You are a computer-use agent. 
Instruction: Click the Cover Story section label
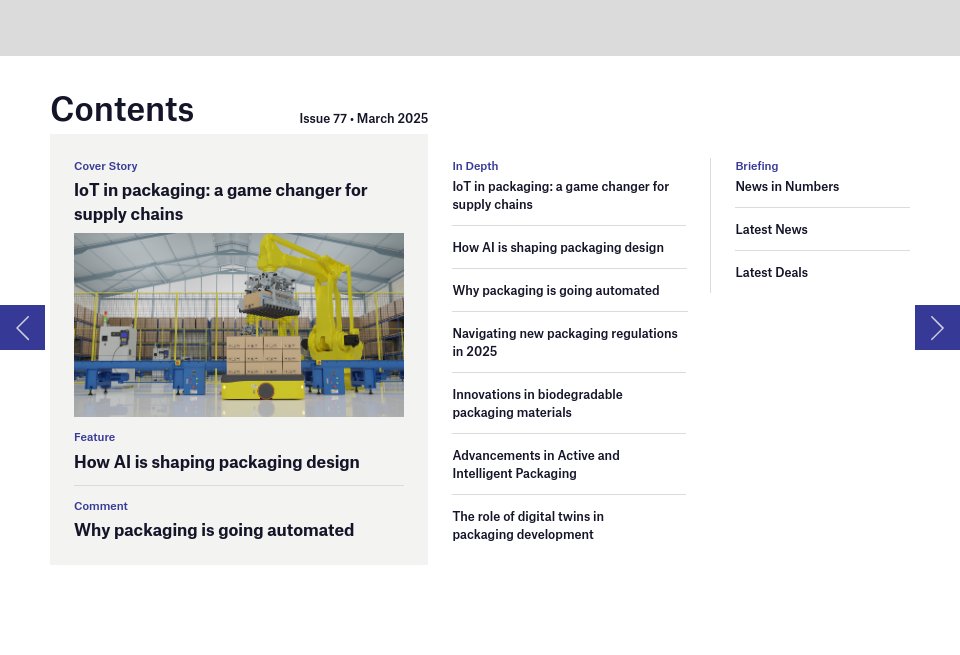pyautogui.click(x=106, y=166)
